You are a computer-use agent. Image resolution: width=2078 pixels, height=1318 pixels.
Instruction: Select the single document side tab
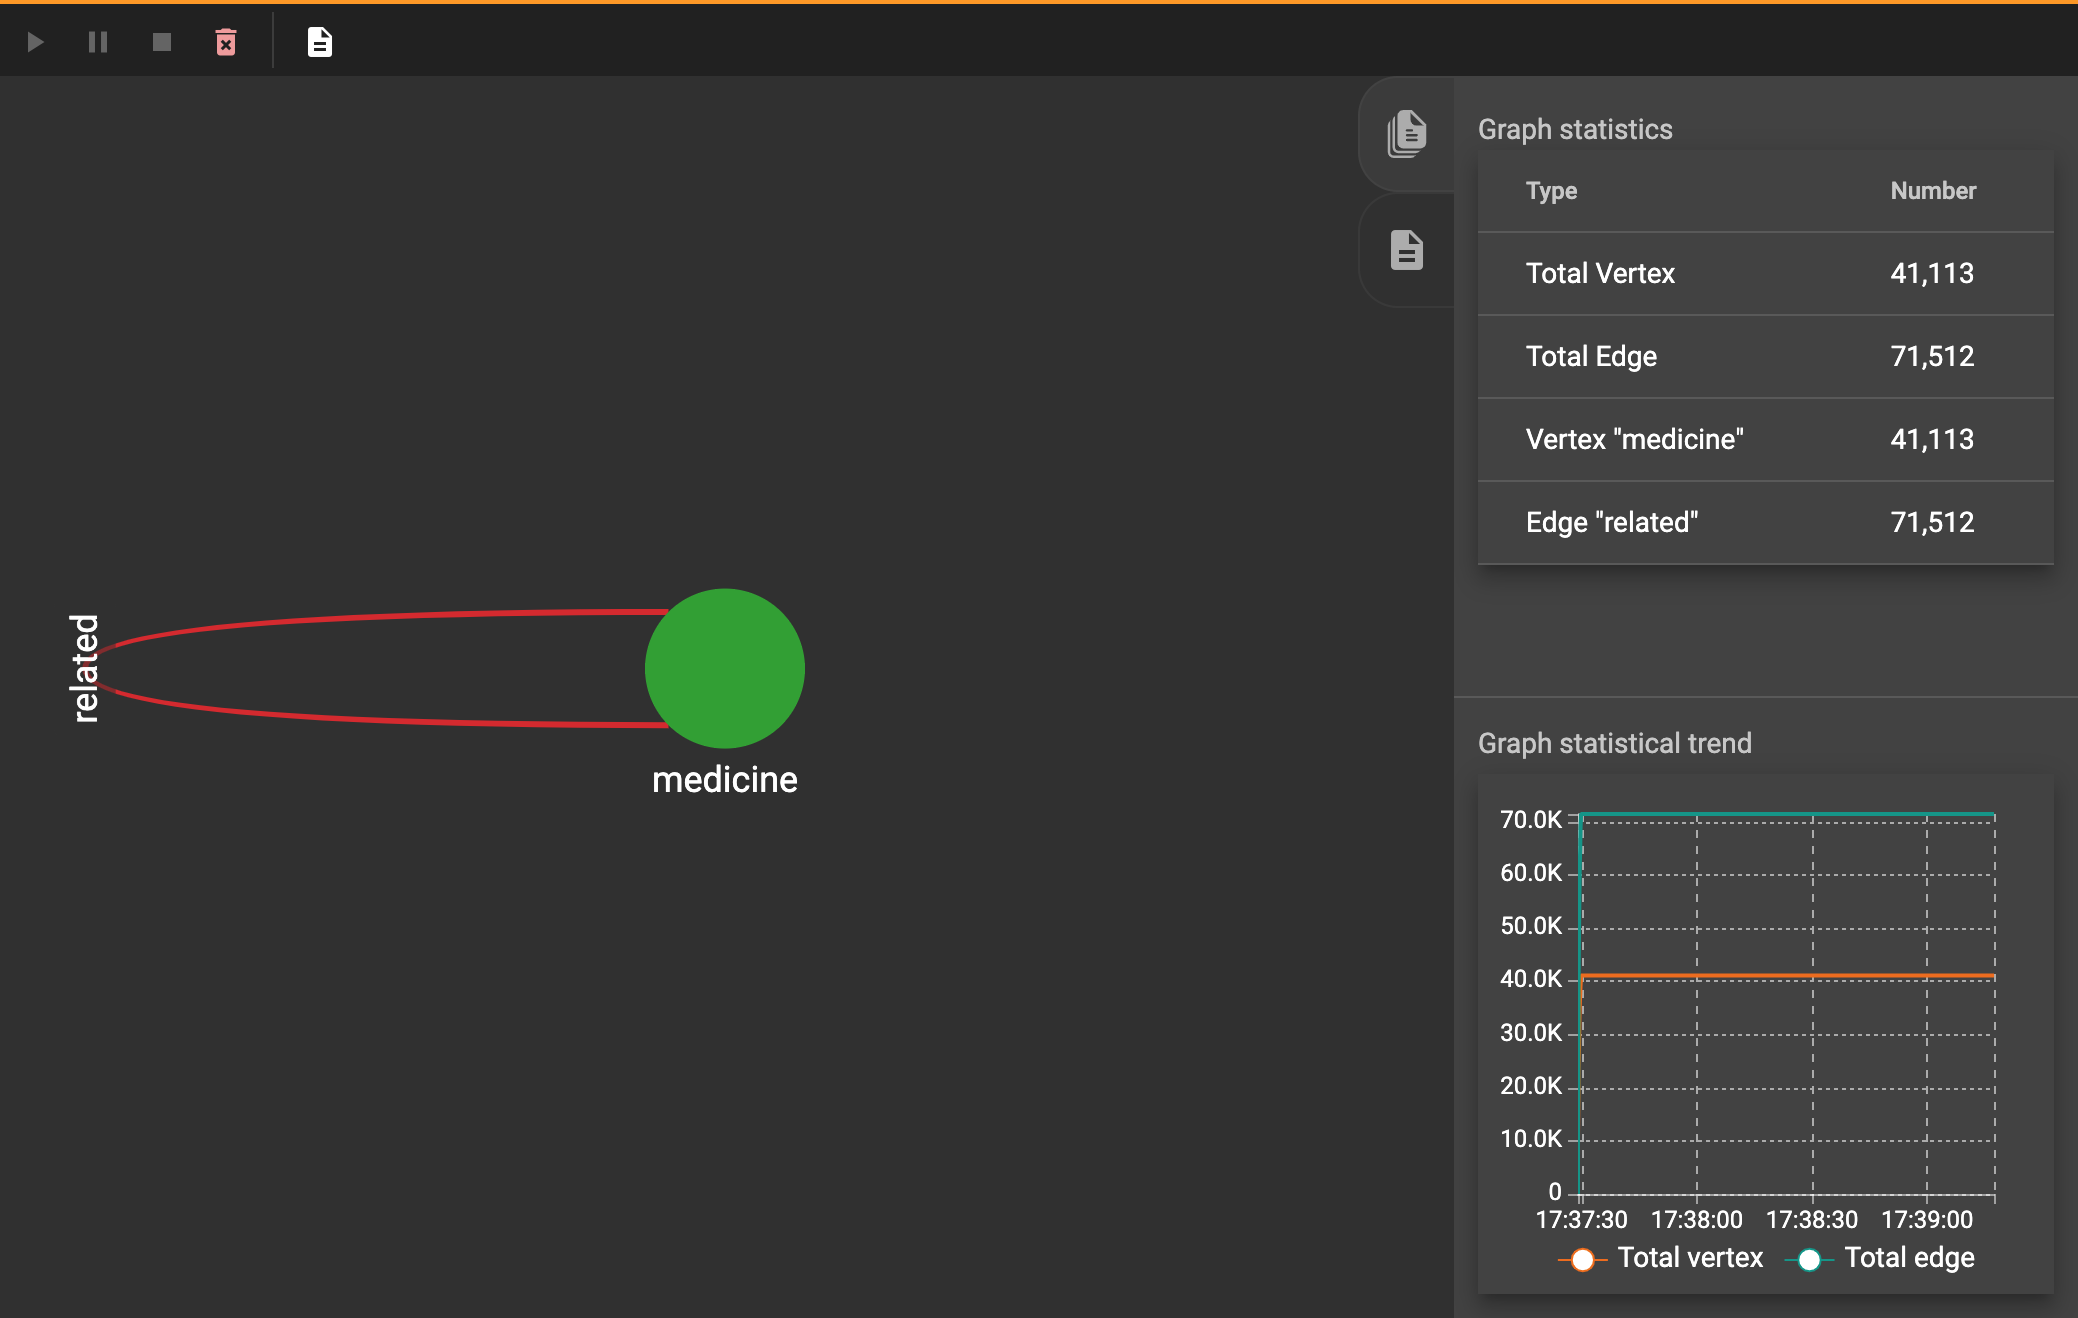pos(1407,250)
